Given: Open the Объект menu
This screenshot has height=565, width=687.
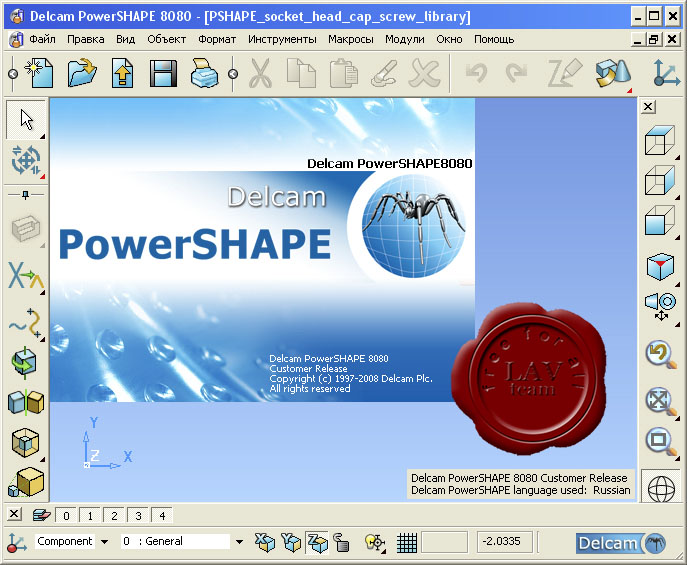Looking at the screenshot, I should click(x=166, y=39).
